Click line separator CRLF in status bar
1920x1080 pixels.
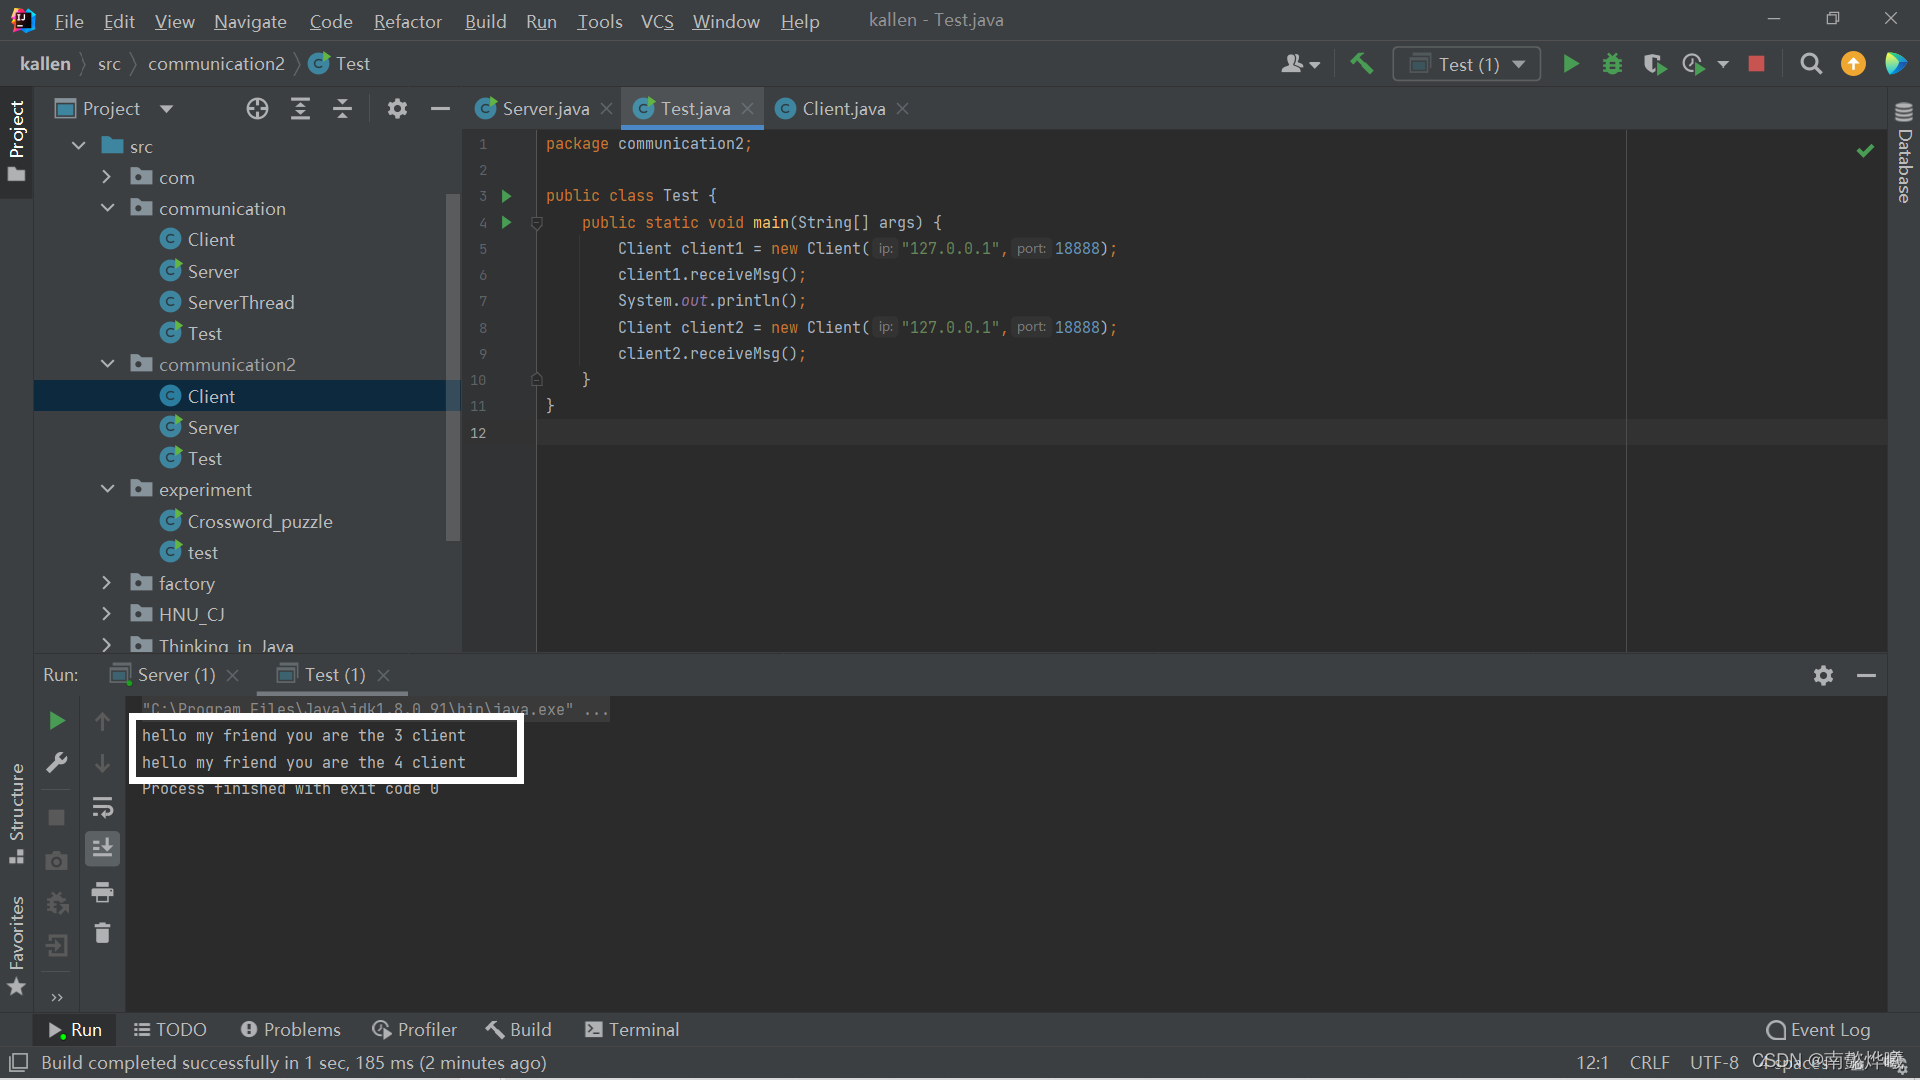point(1649,1062)
